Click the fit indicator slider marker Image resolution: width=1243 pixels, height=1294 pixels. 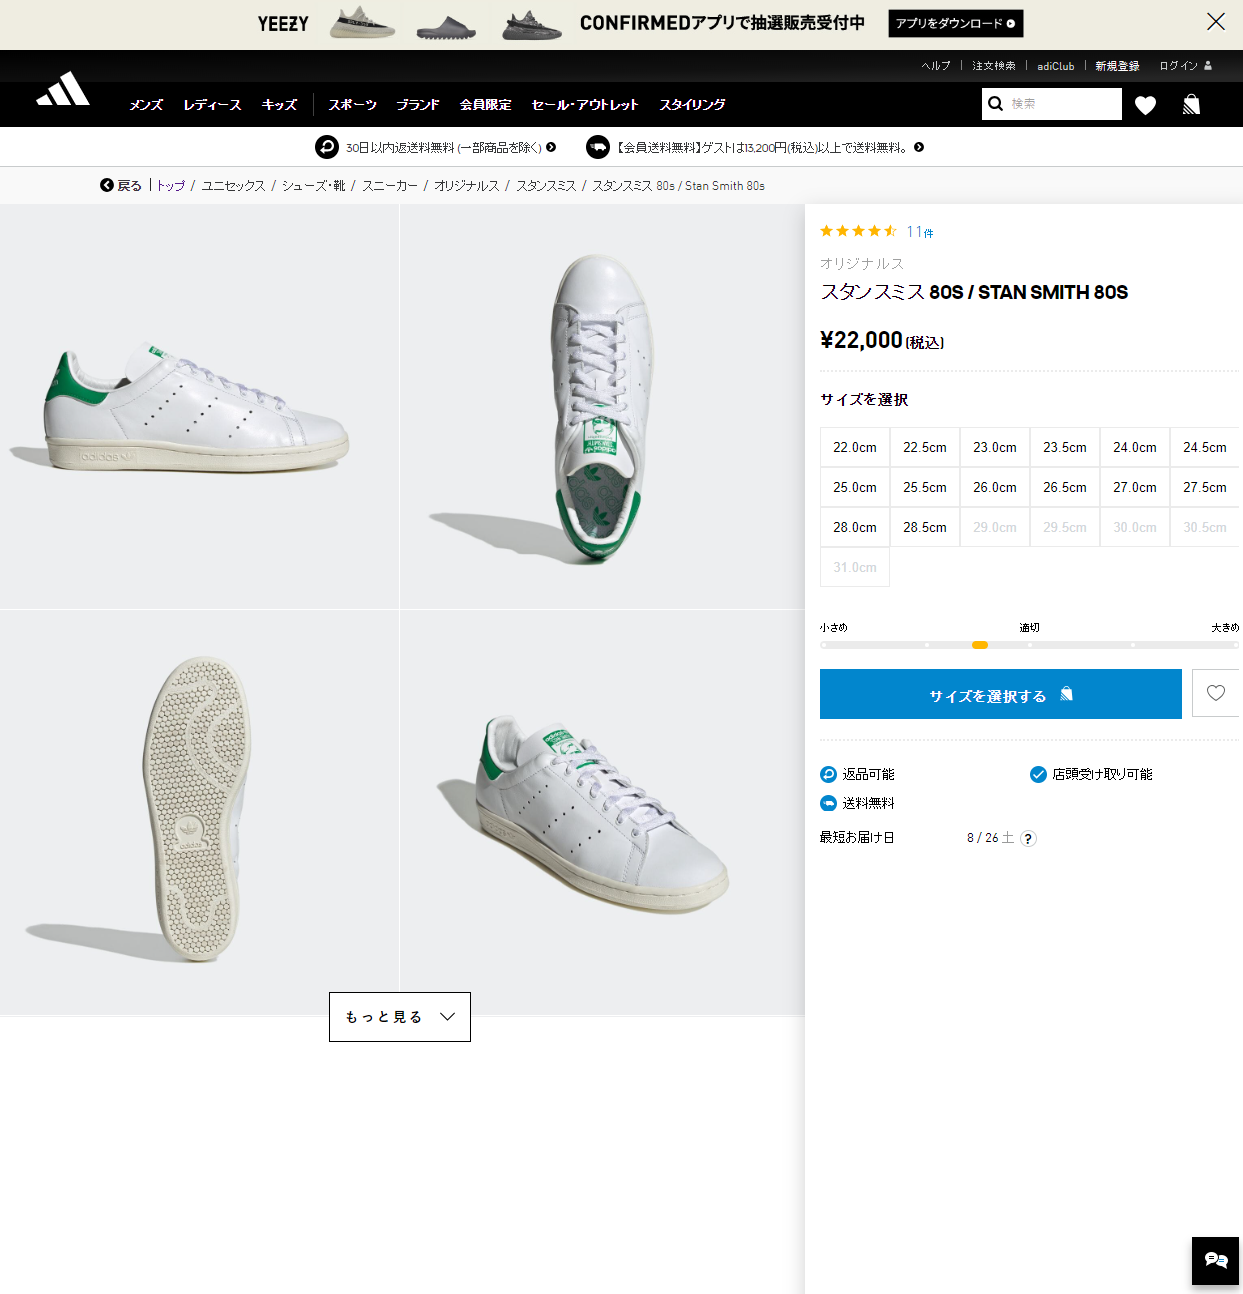(x=980, y=645)
